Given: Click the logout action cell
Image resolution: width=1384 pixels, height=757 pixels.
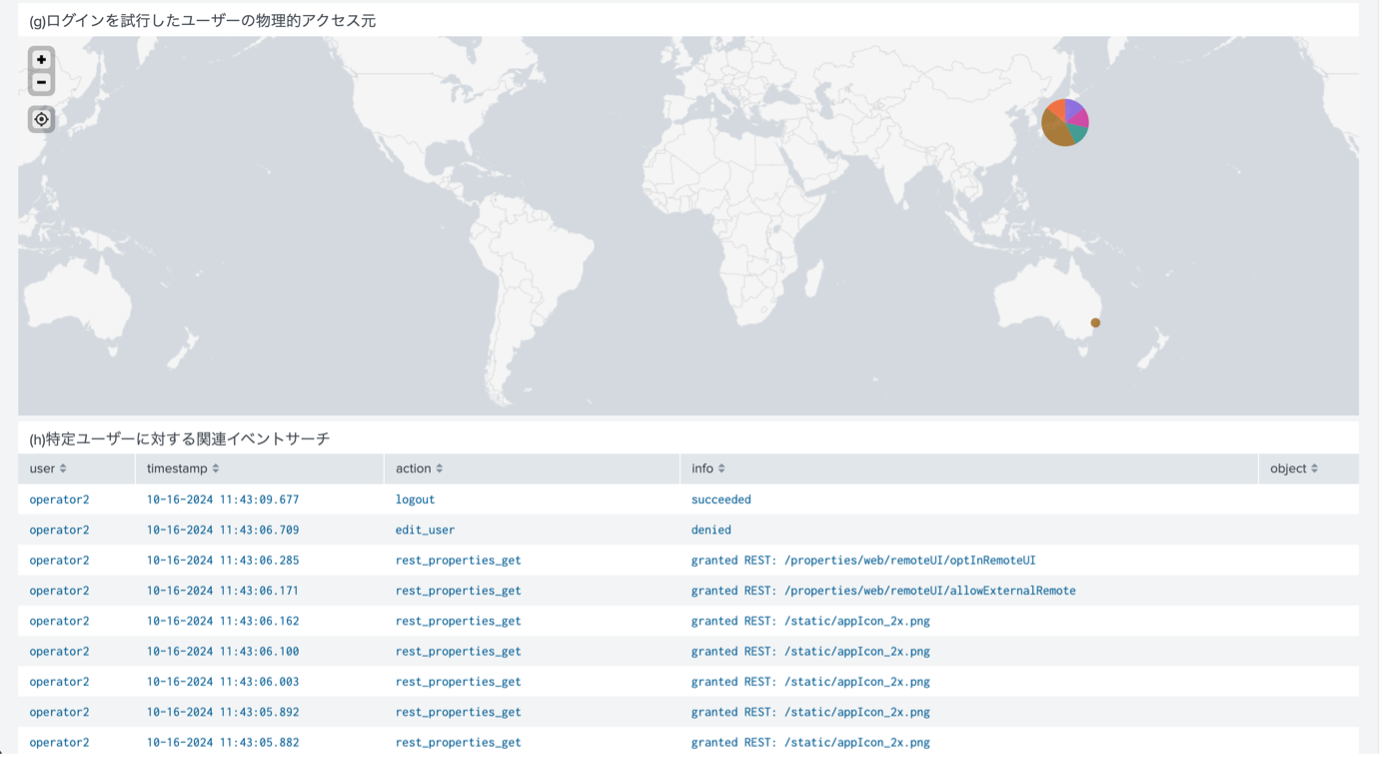Looking at the screenshot, I should pos(415,499).
